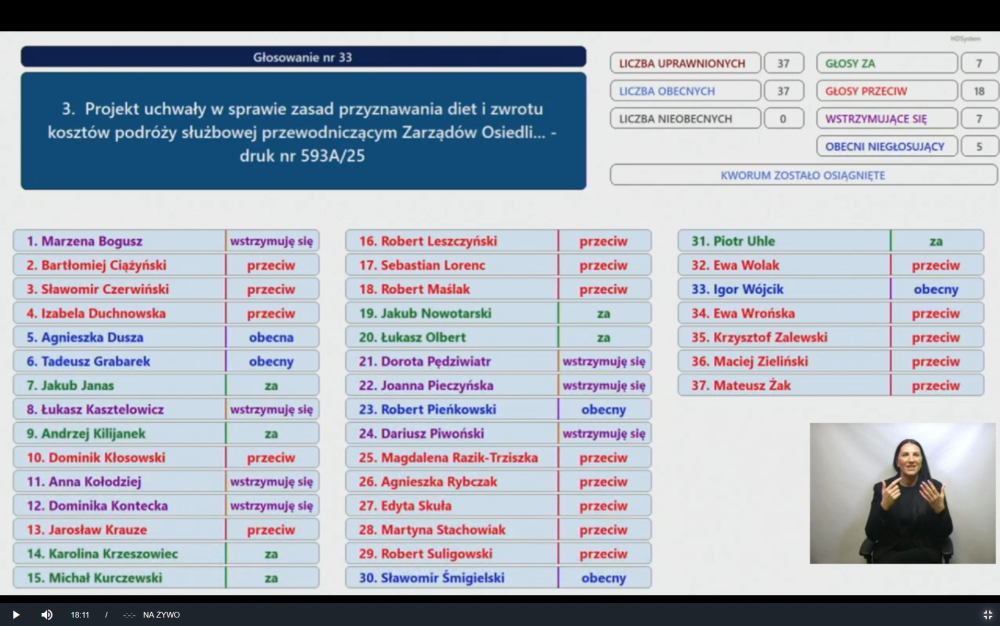Click the Głosowanie nr 33 header
Viewport: 1000px width, 626px height.
point(303,57)
